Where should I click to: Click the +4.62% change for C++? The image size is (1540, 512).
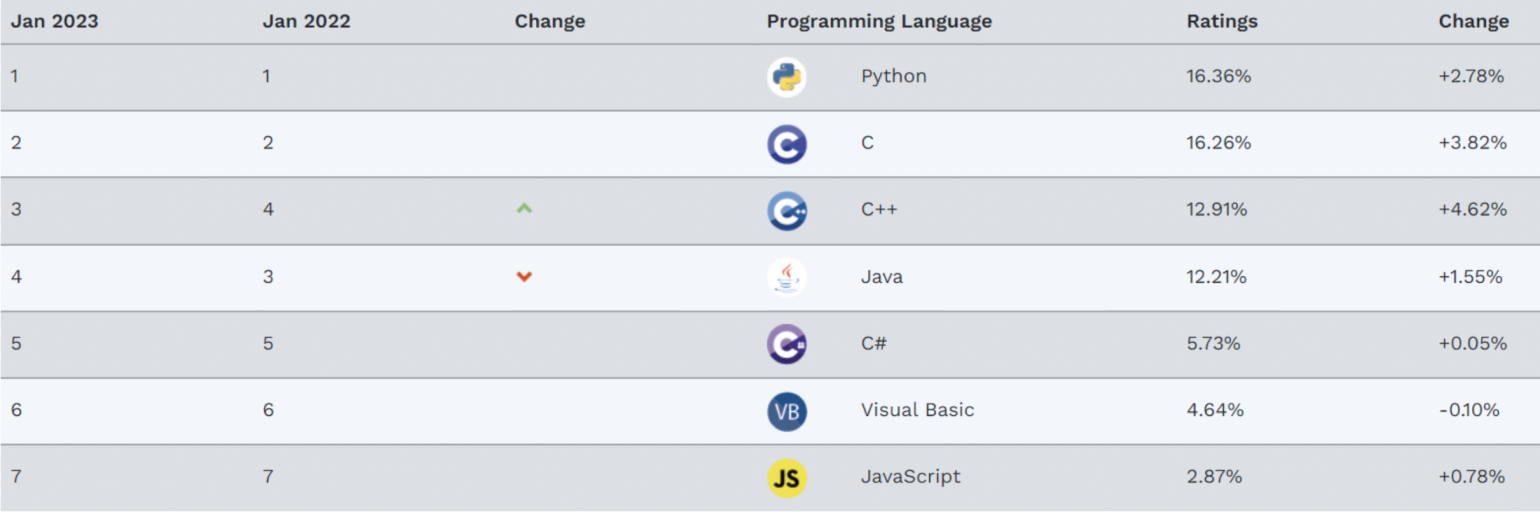coord(1472,210)
